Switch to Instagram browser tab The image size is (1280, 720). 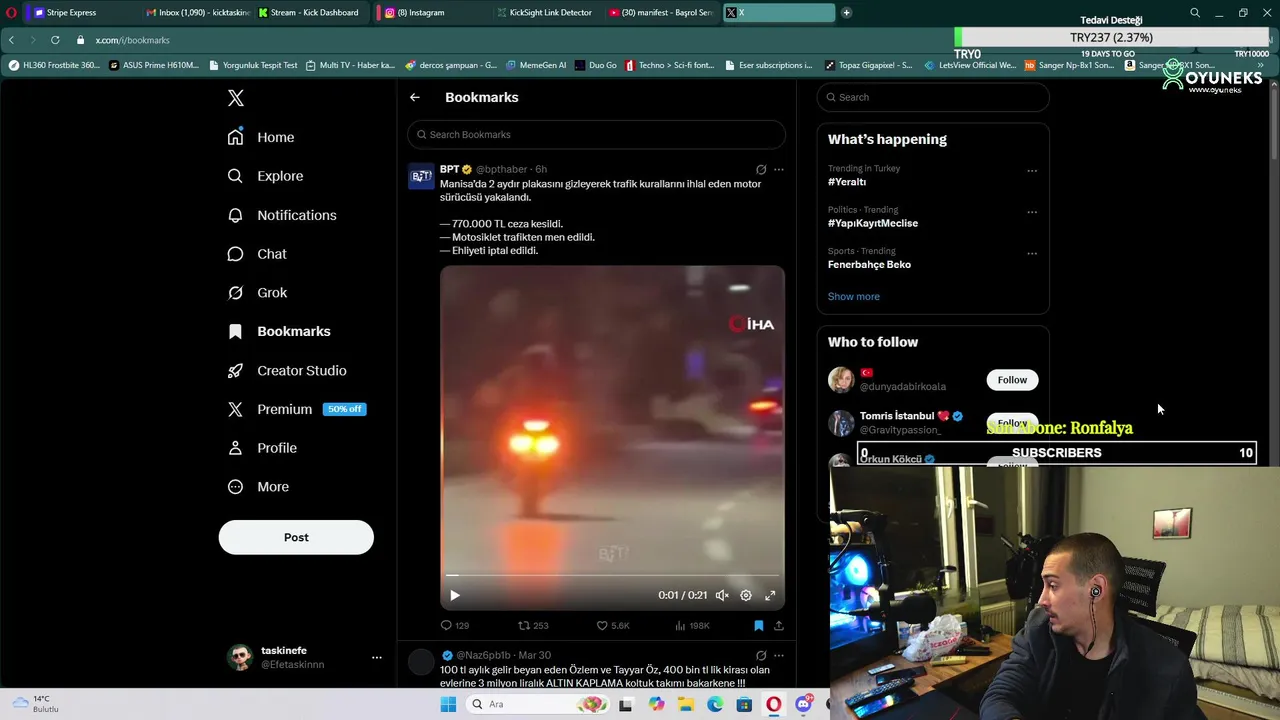coord(428,13)
